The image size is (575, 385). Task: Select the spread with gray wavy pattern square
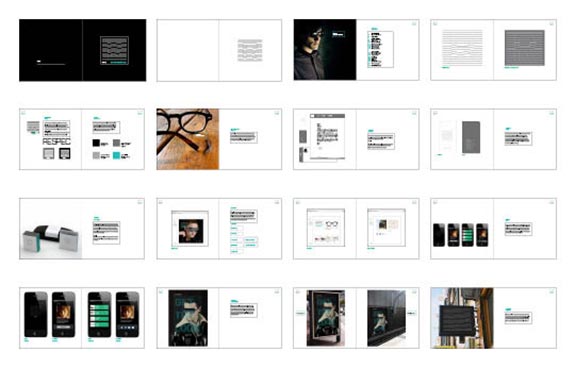pyautogui.click(x=493, y=50)
